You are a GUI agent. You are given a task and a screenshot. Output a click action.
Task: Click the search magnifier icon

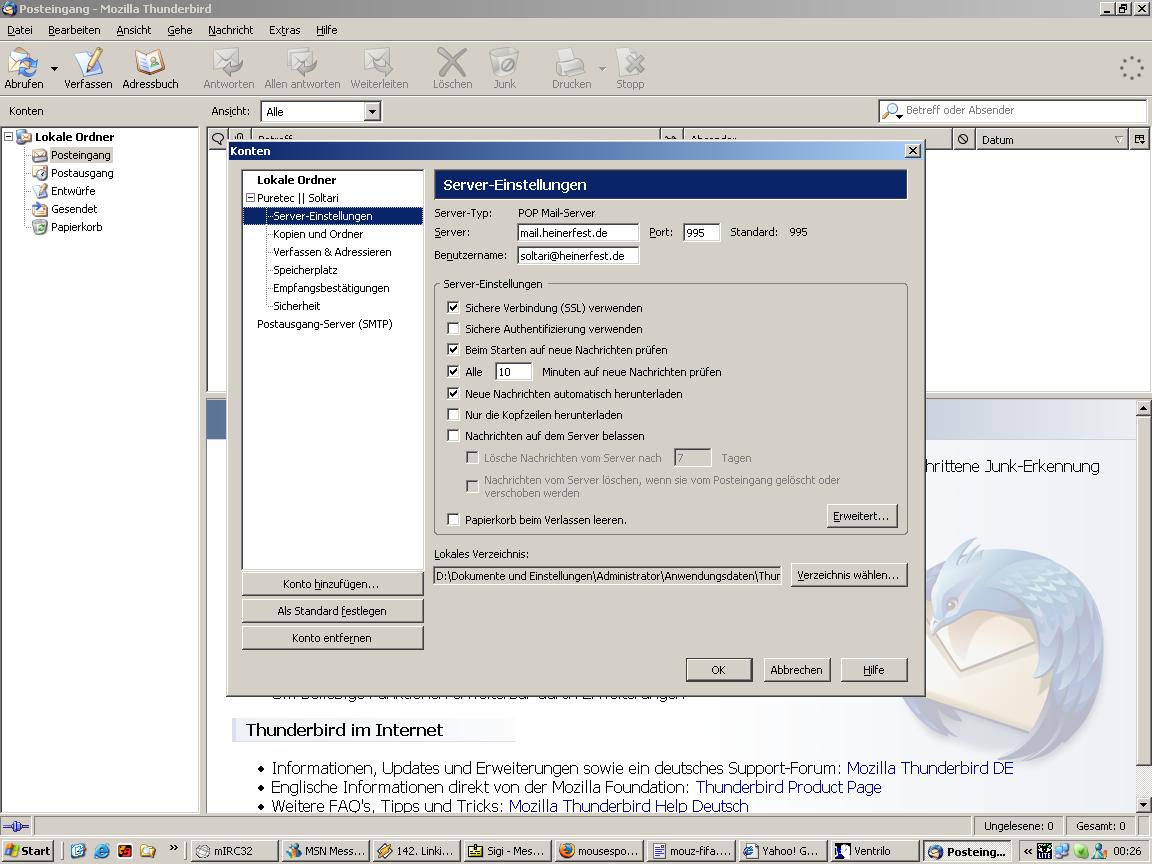click(x=890, y=111)
